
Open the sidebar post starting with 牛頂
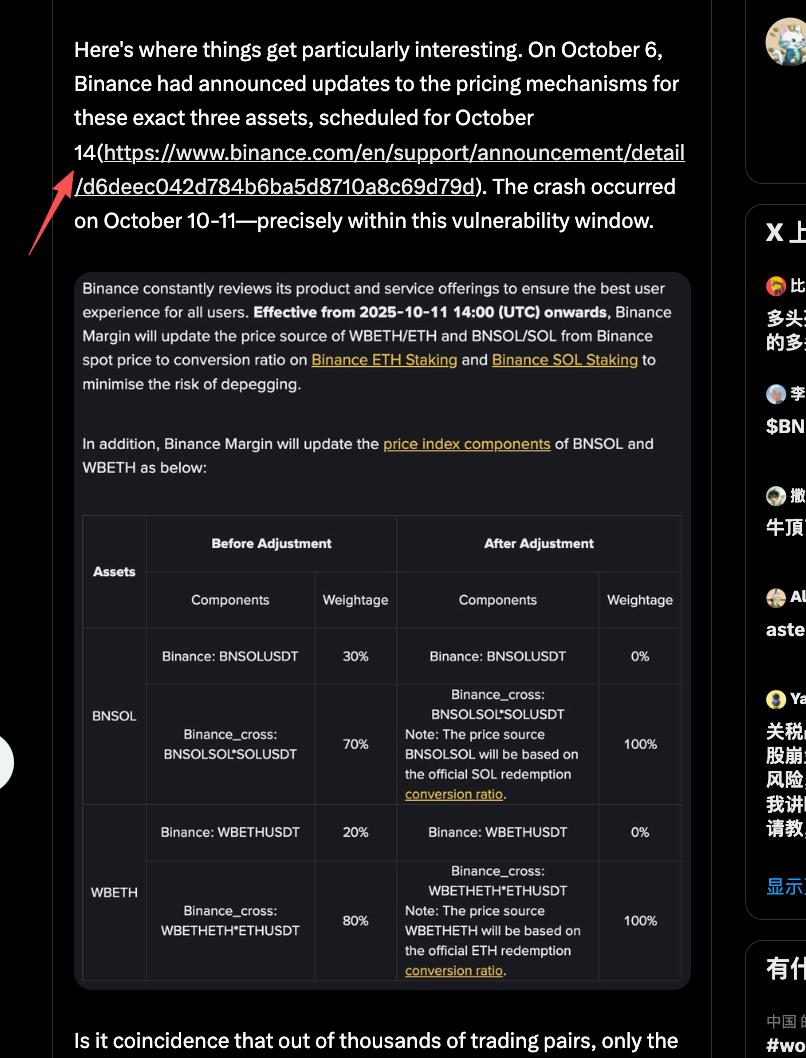[x=786, y=527]
